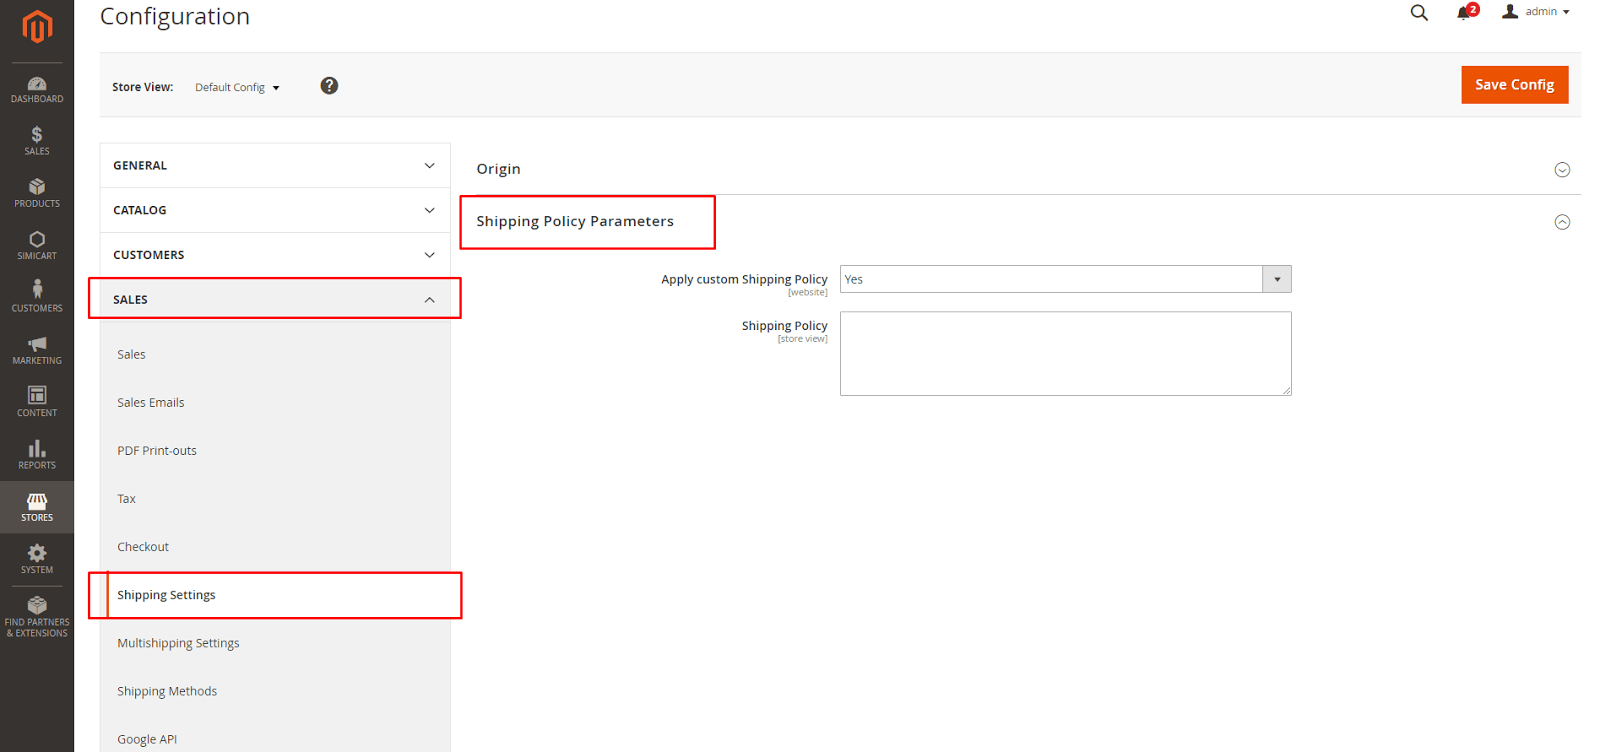This screenshot has width=1600, height=752.
Task: Click the Apply custom Shipping Policy label
Action: point(744,279)
